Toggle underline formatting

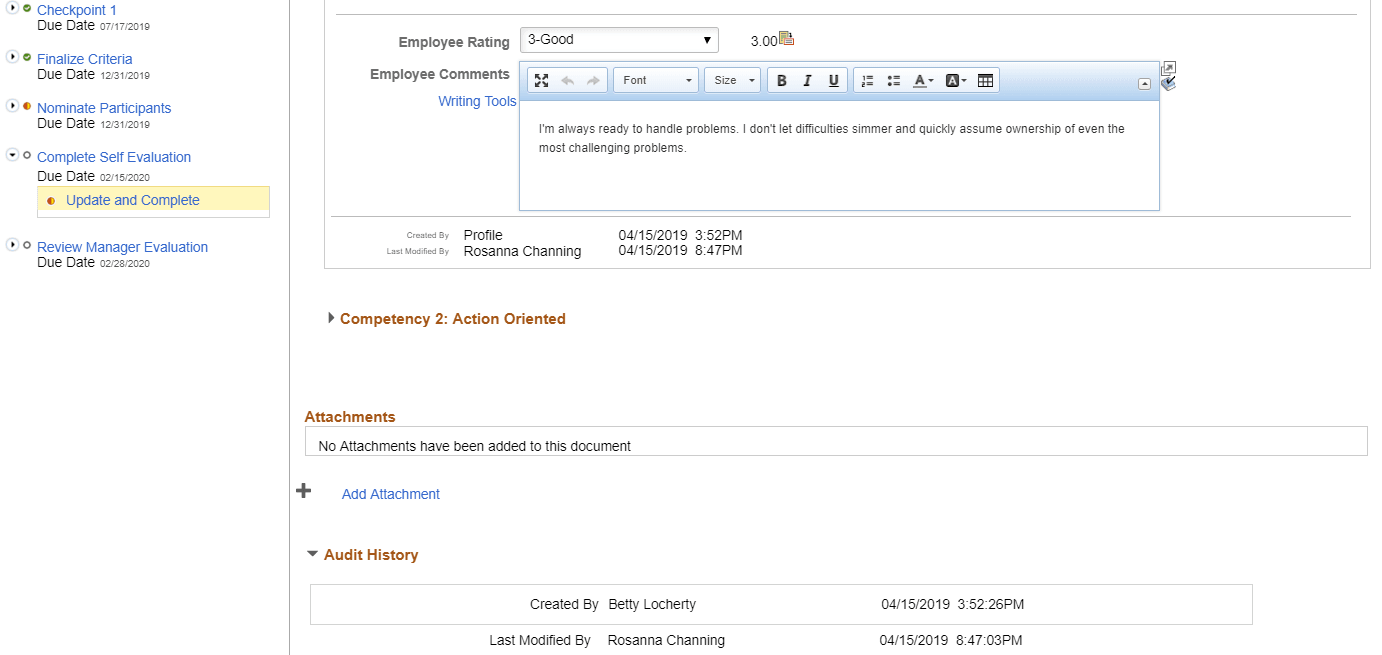pos(834,81)
